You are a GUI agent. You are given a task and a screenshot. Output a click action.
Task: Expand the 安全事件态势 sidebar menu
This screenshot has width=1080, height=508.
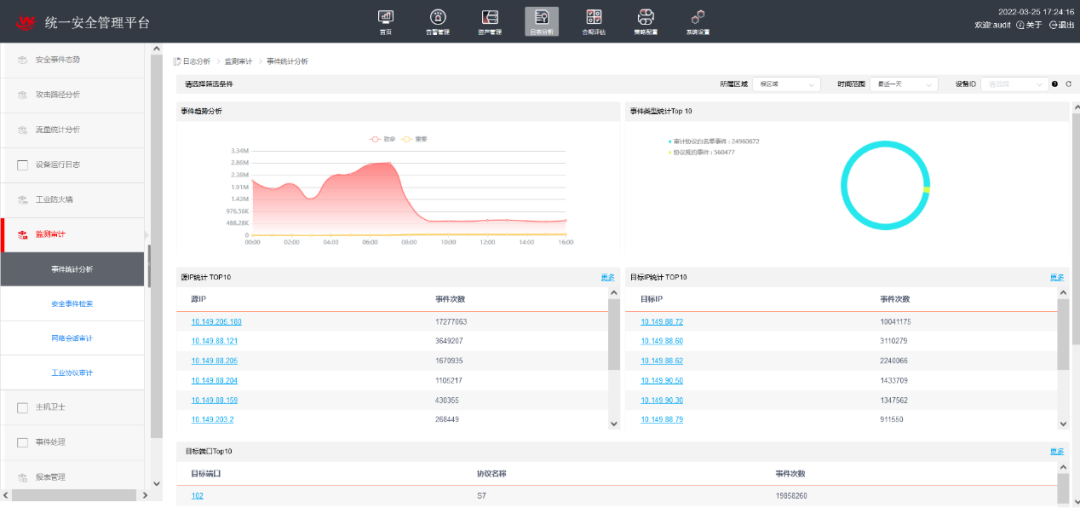click(x=72, y=60)
